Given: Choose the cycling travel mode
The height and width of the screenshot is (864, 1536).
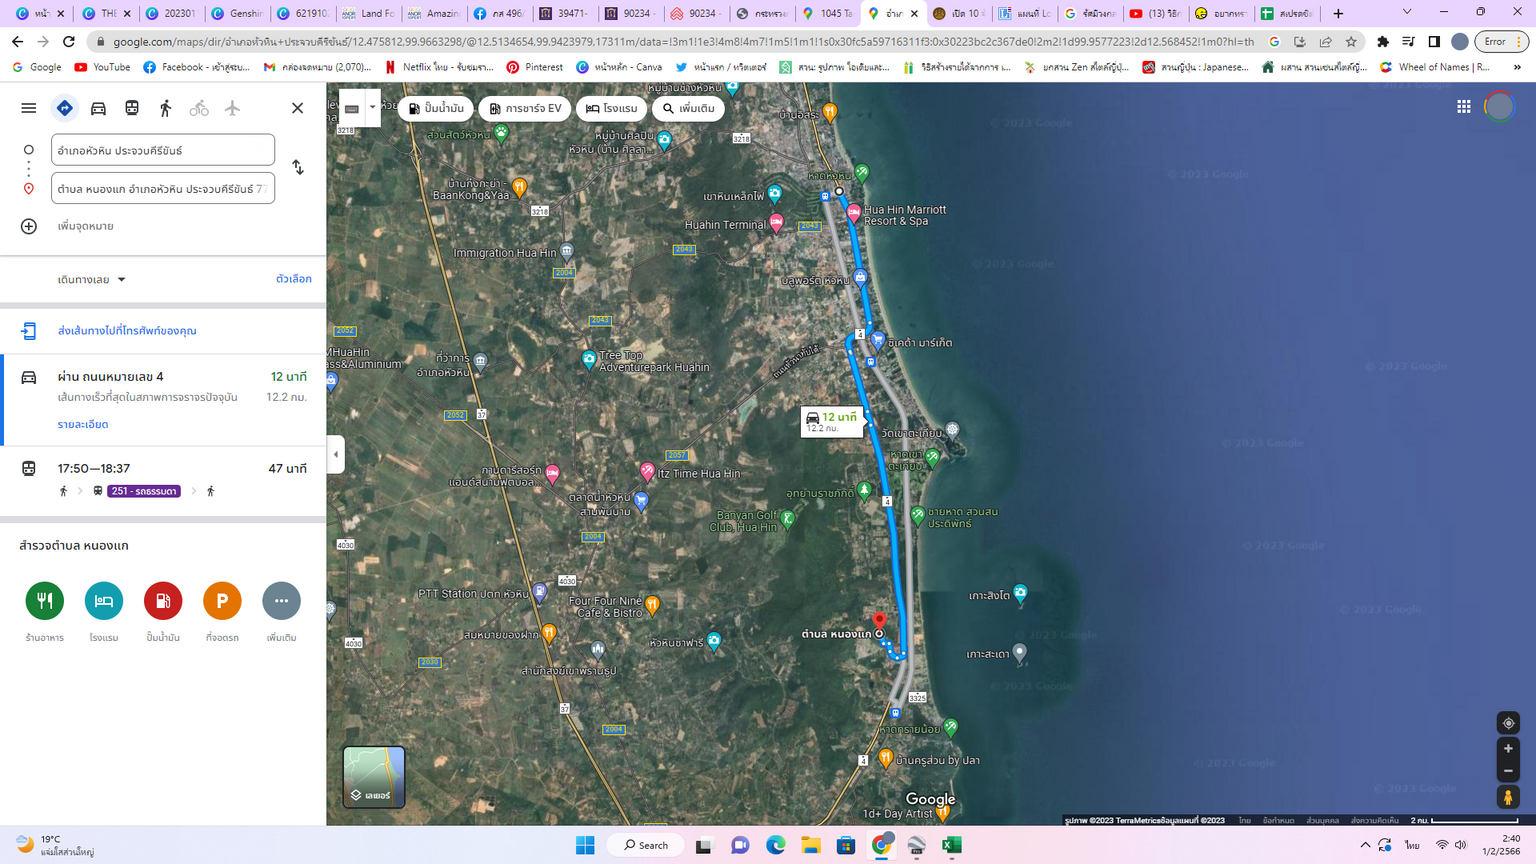Looking at the screenshot, I should pos(199,108).
